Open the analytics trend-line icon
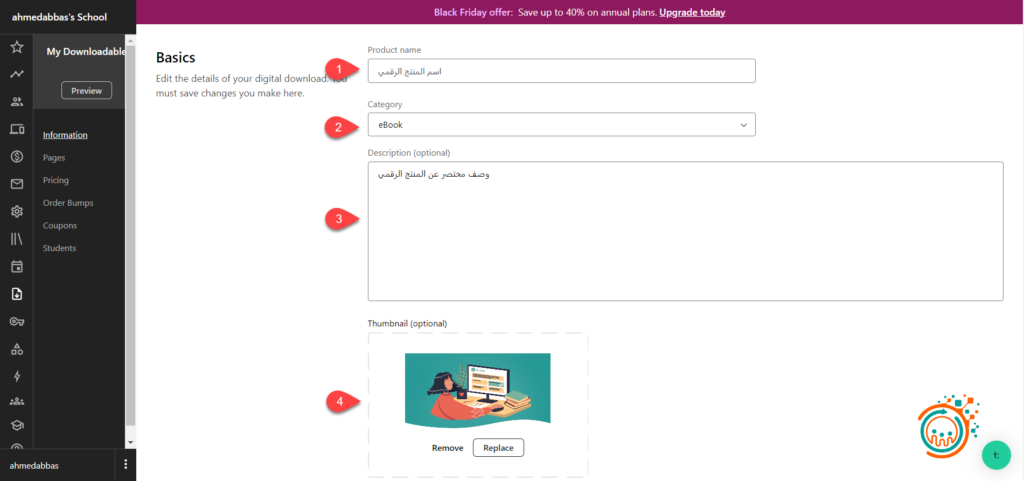 [x=16, y=74]
